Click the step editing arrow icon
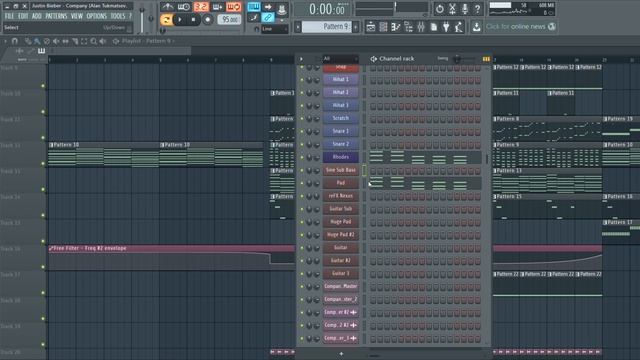Viewport: 640px width, 360px height. tap(268, 7)
